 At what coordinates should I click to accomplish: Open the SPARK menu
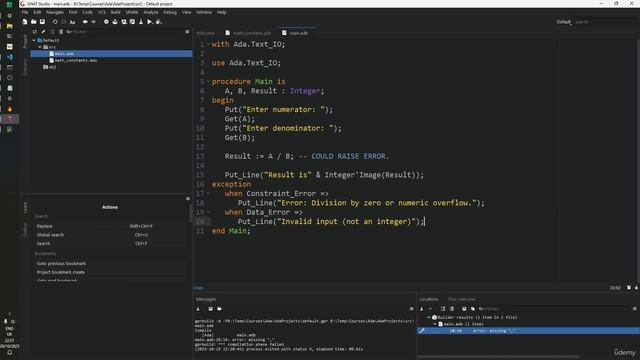[x=131, y=12]
